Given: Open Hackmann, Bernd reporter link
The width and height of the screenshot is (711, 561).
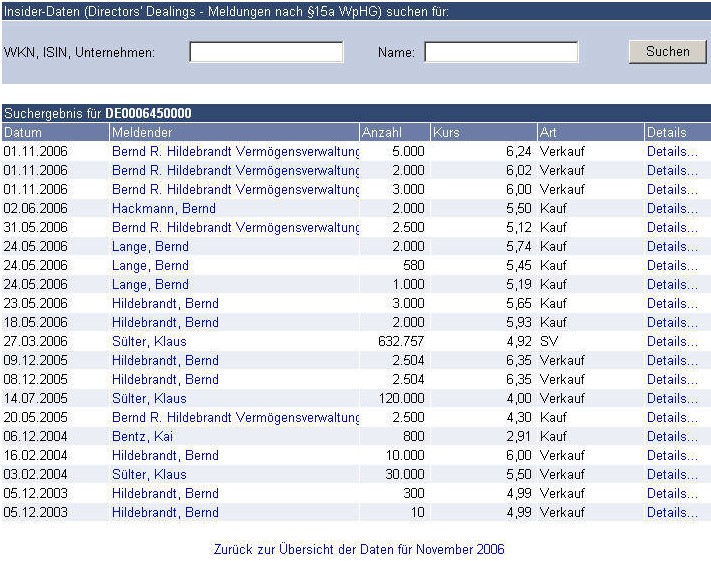Looking at the screenshot, I should coord(163,209).
